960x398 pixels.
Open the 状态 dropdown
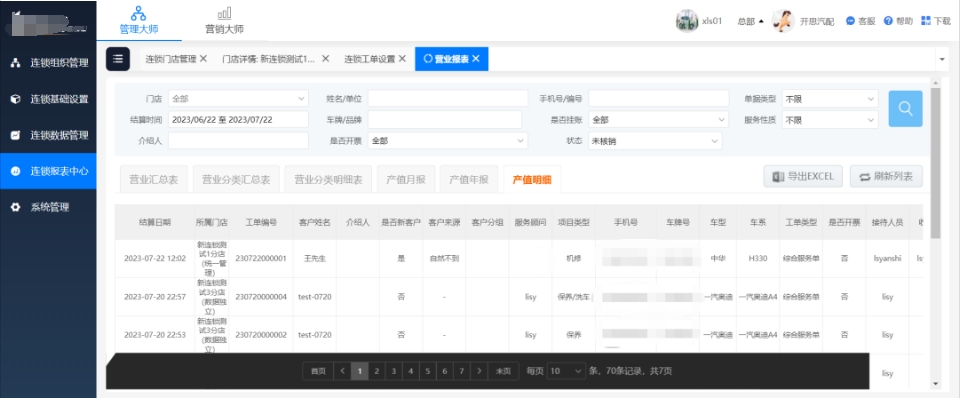(x=655, y=141)
